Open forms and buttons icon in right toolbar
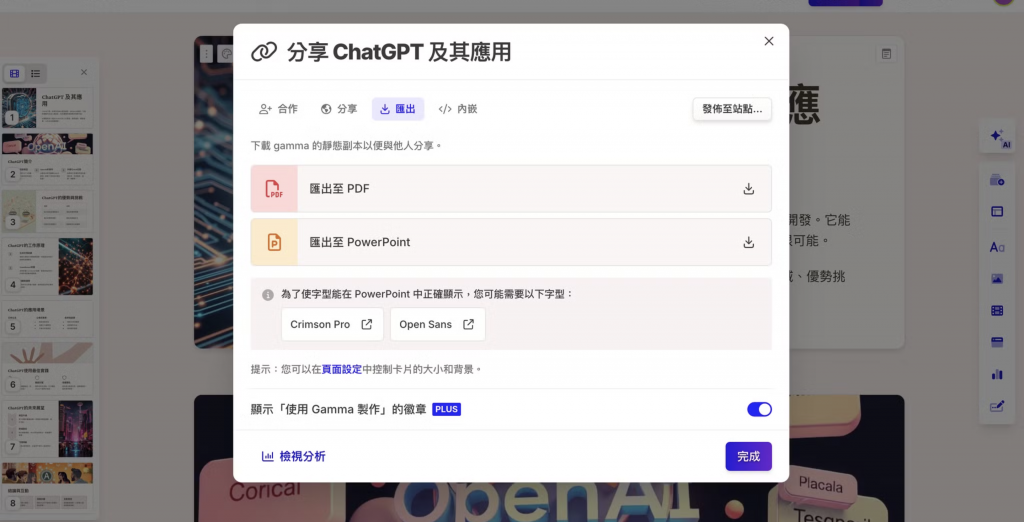 997,406
